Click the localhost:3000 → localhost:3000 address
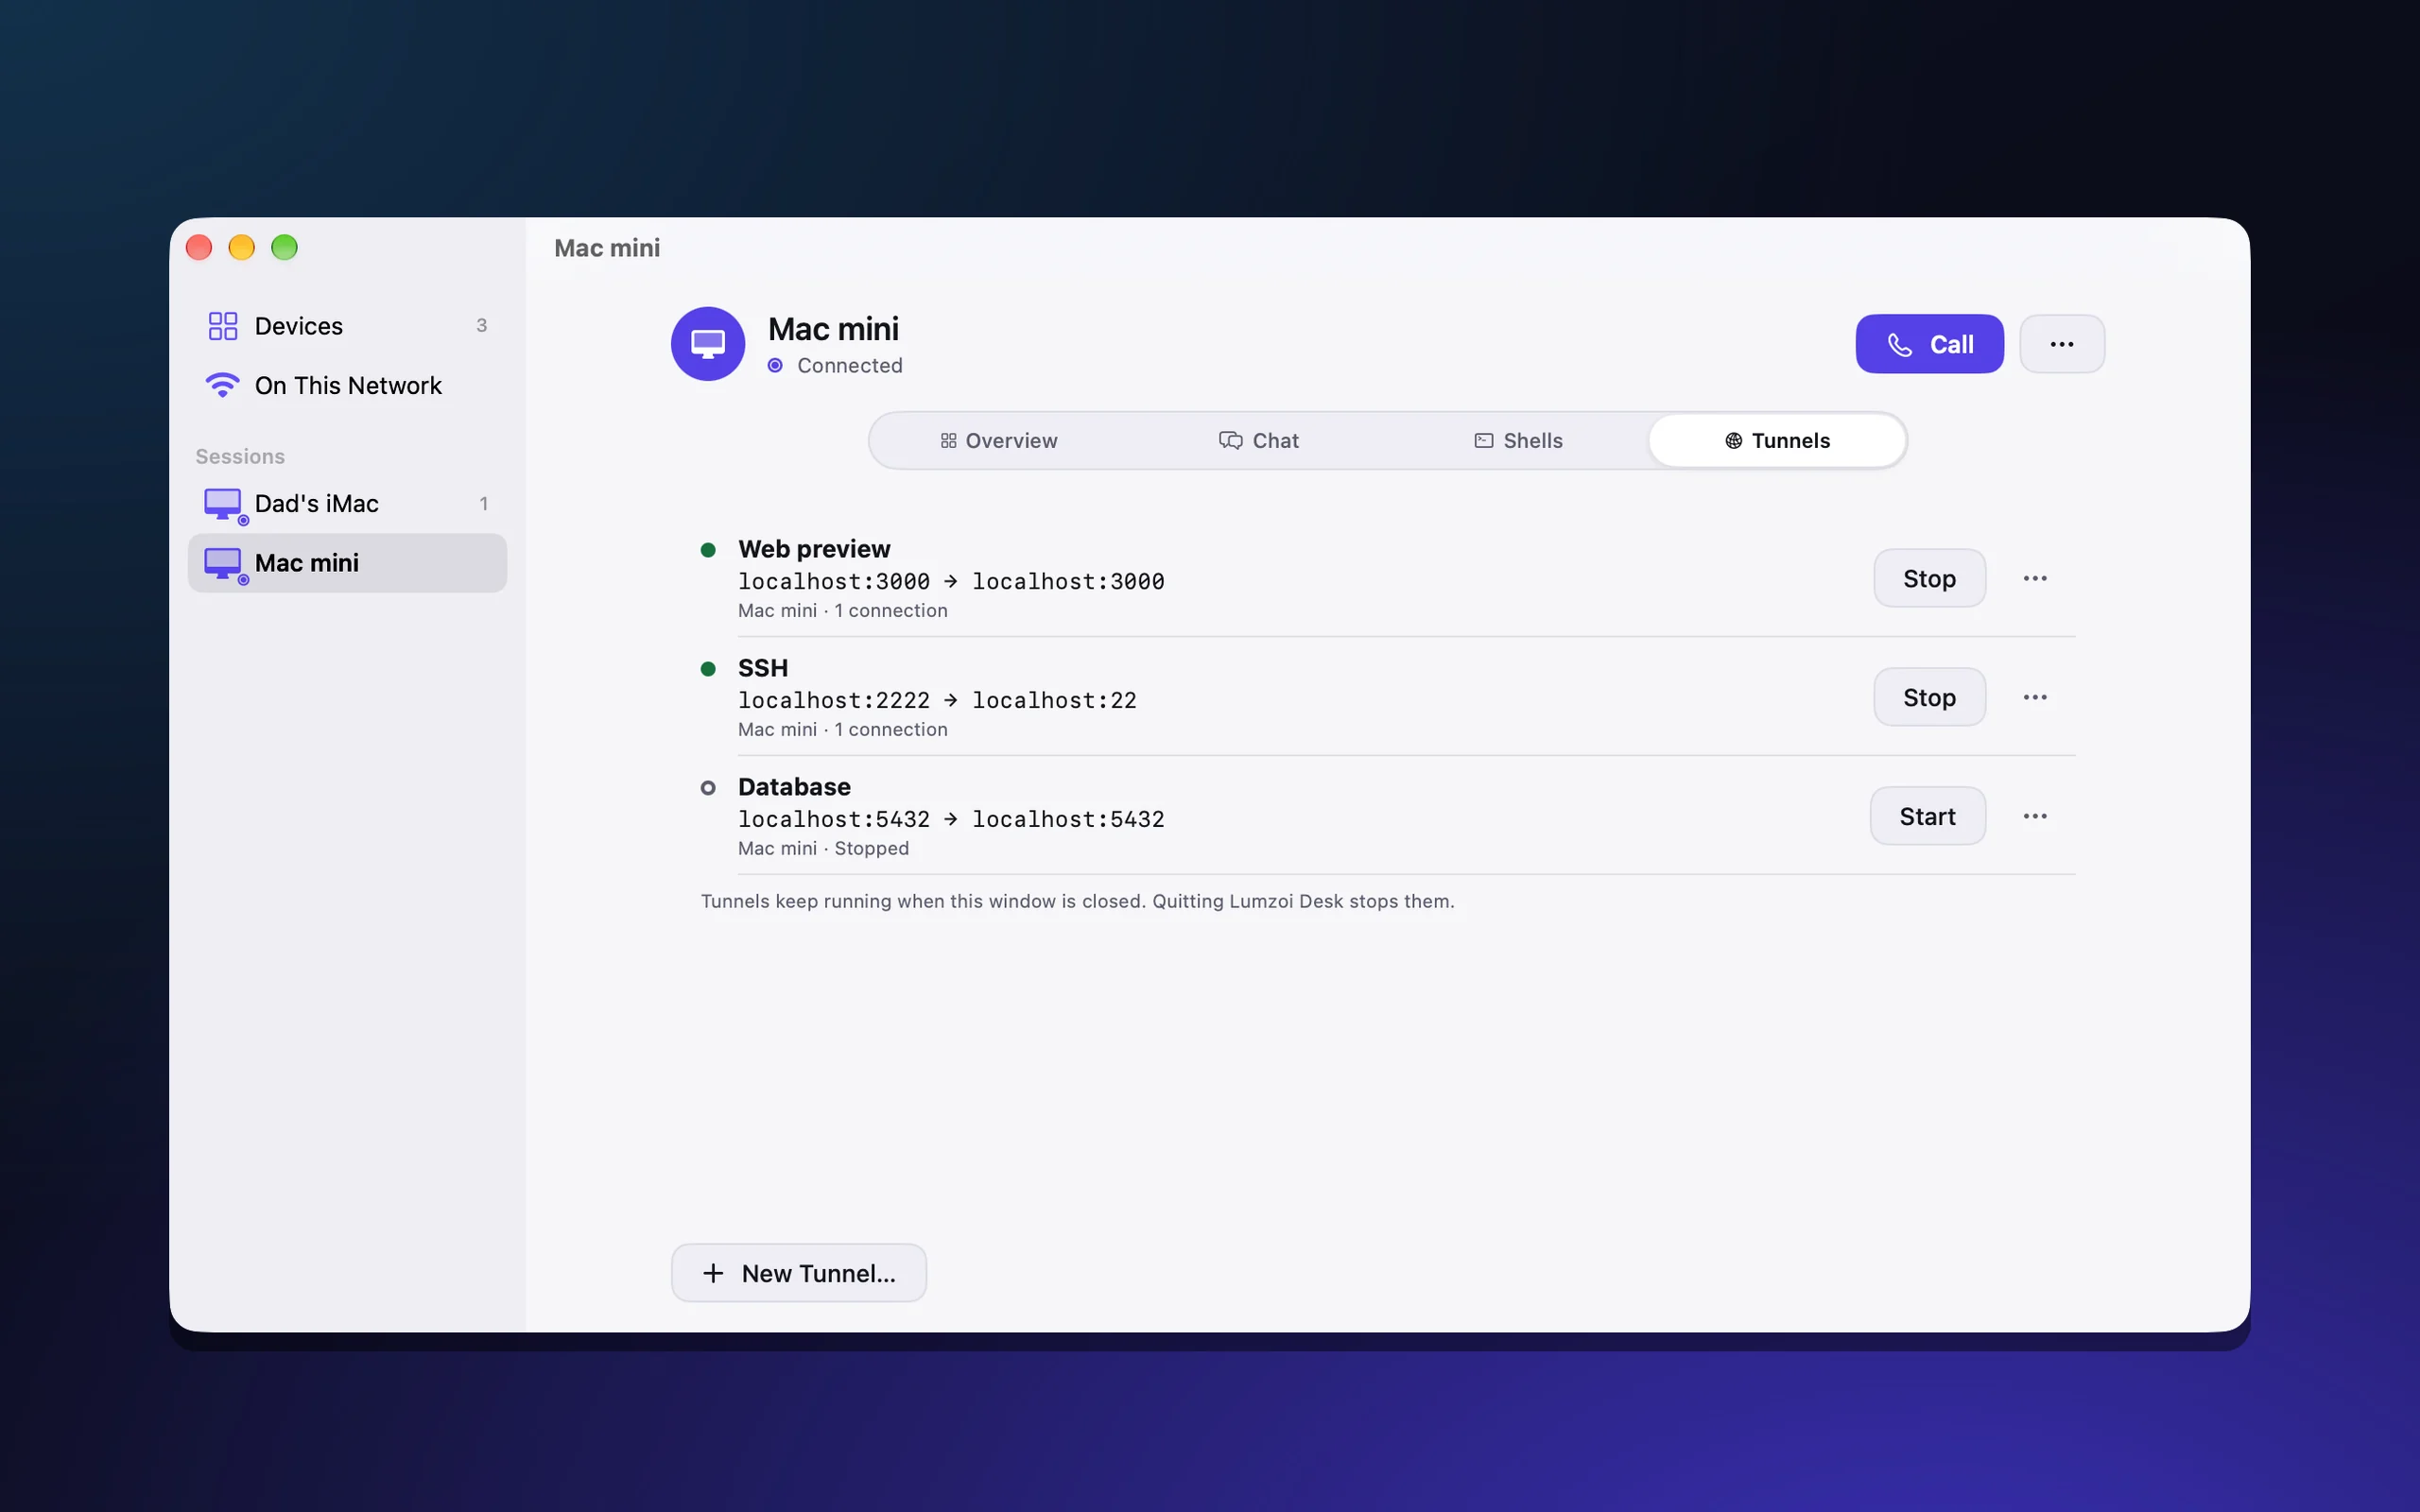2420x1512 pixels. [x=951, y=581]
